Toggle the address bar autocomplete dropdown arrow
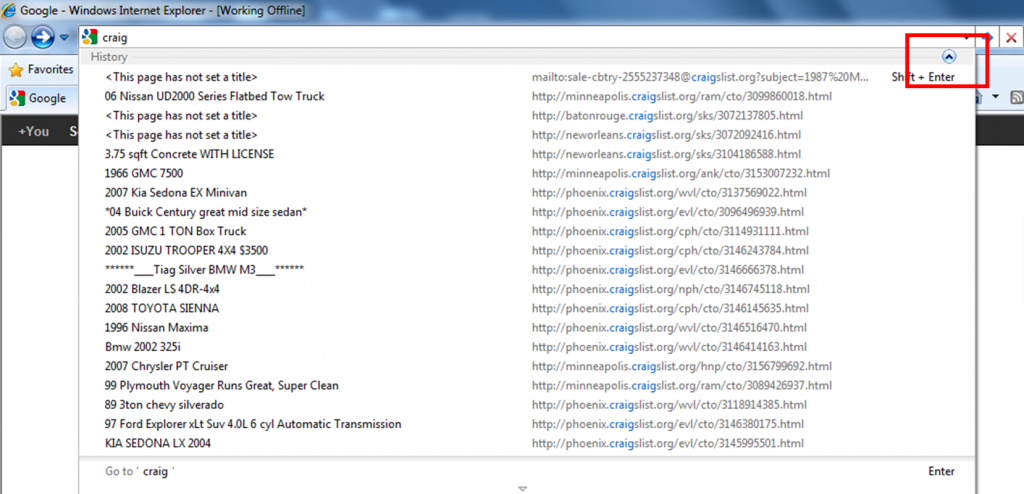 pos(967,38)
